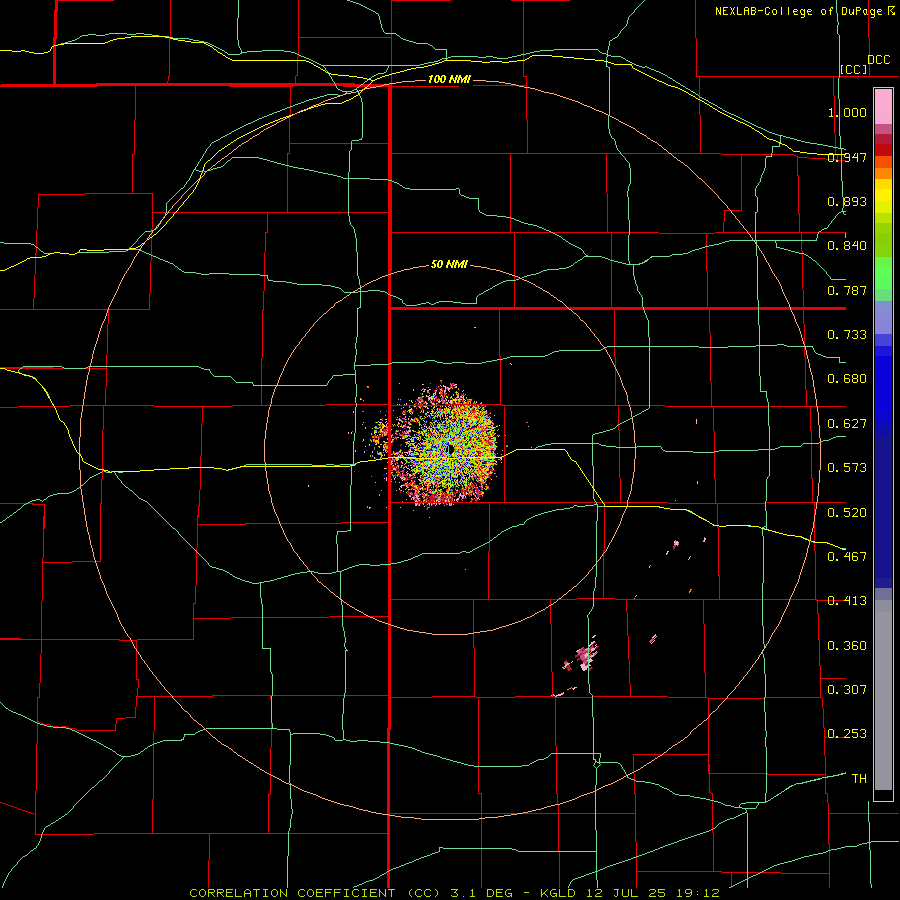The height and width of the screenshot is (900, 900).
Task: Click the [CC] units label
Action: (x=854, y=69)
